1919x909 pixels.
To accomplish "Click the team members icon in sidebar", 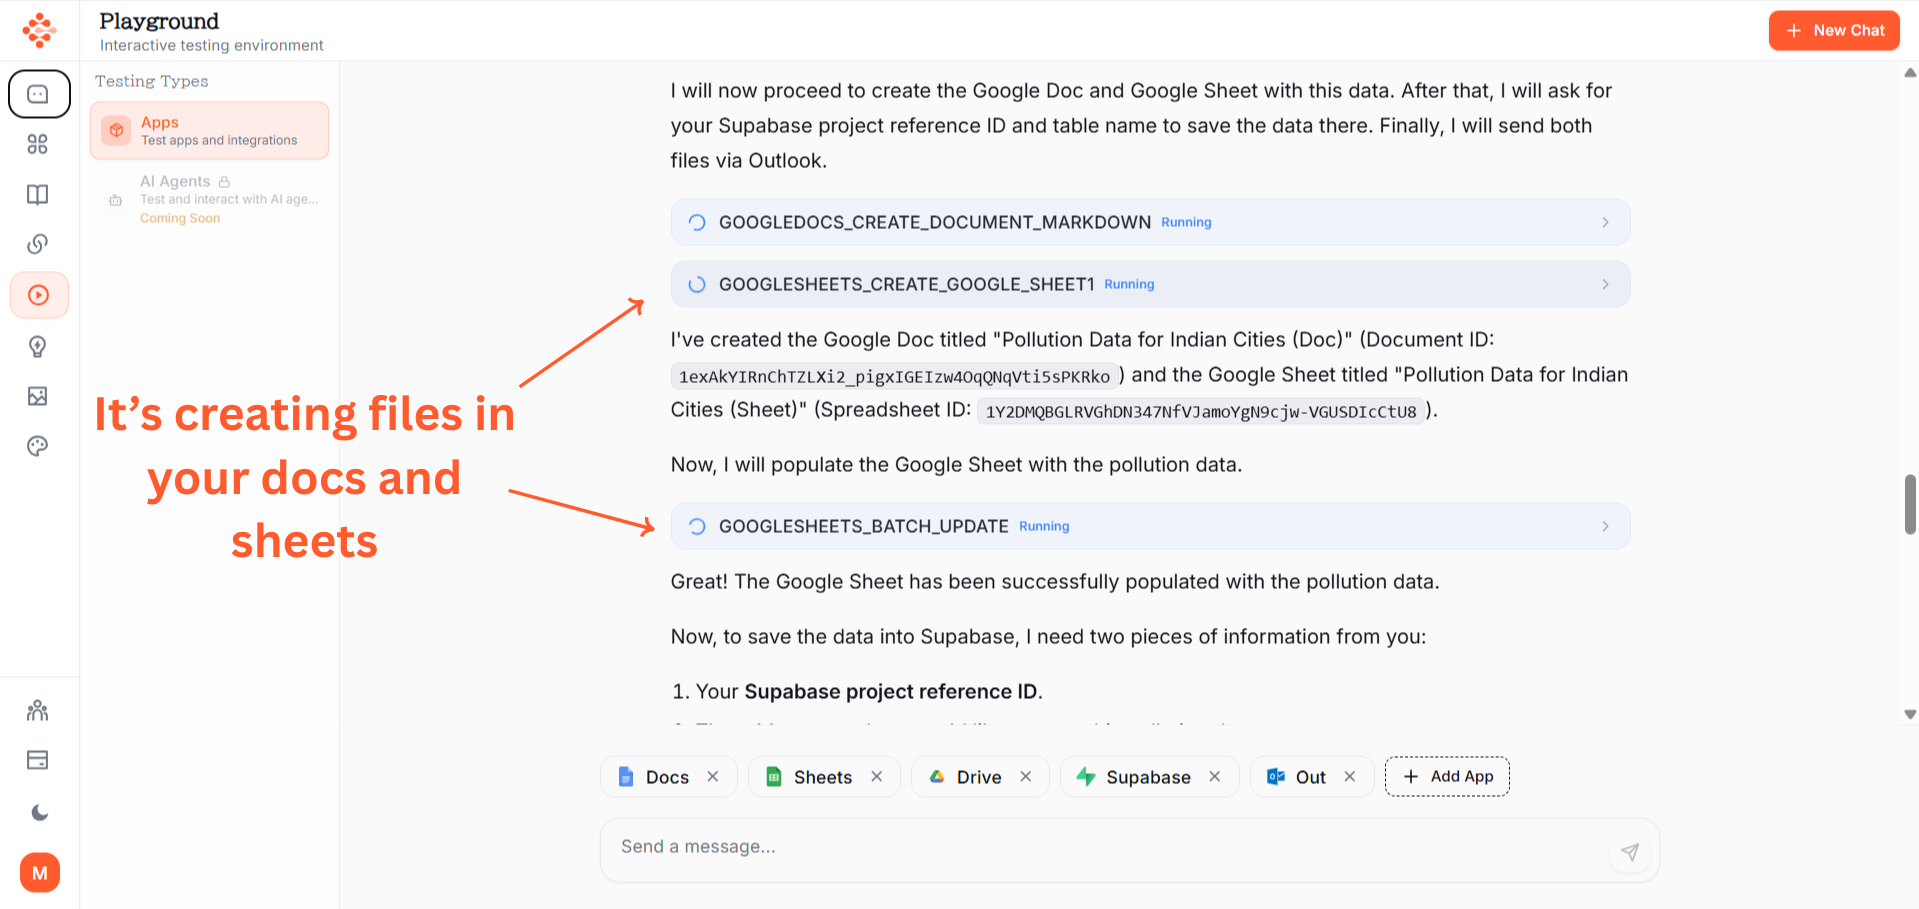I will (38, 710).
